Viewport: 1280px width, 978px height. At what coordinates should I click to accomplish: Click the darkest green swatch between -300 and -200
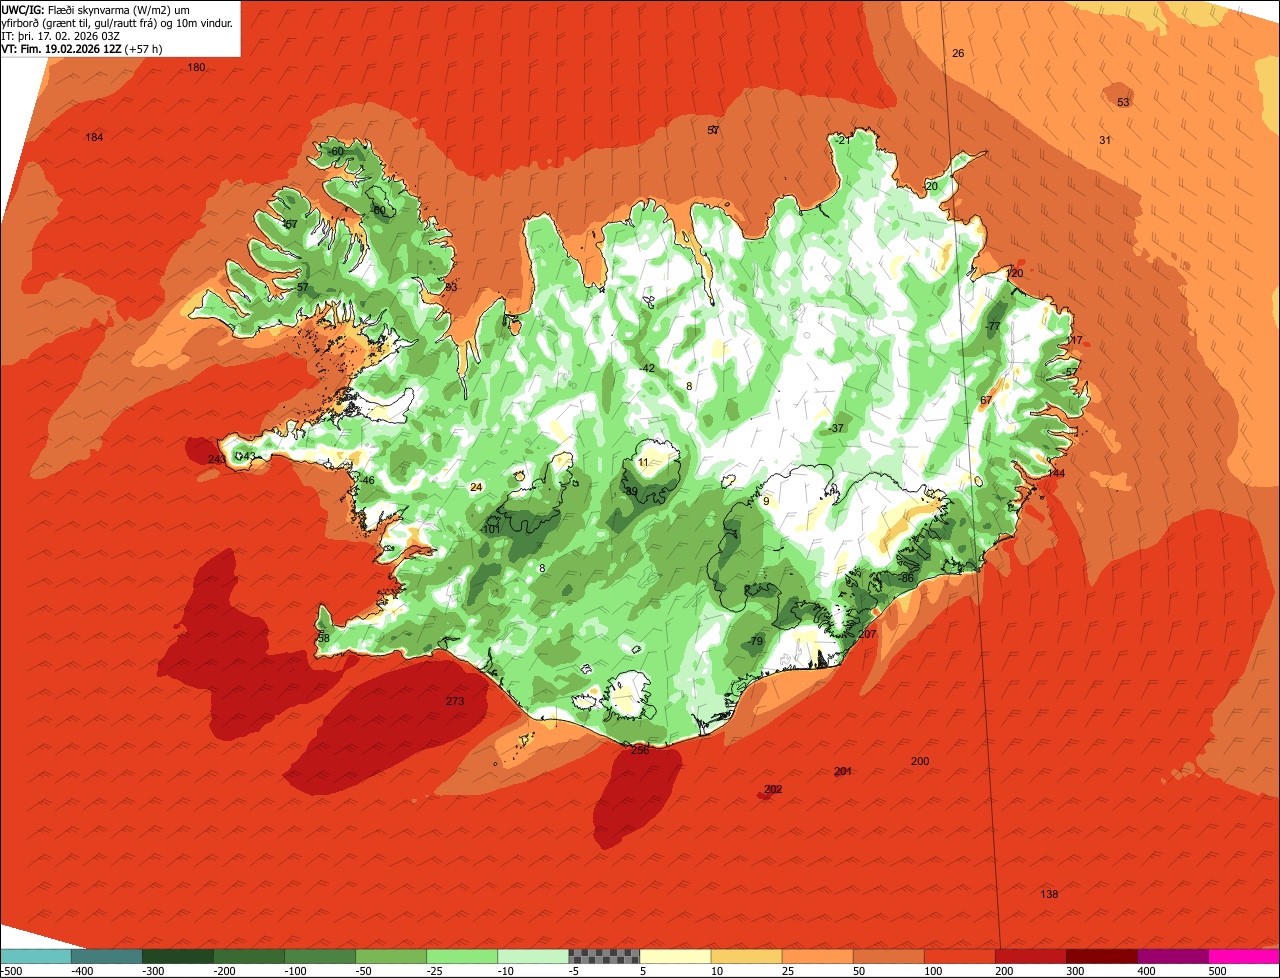coord(177,956)
